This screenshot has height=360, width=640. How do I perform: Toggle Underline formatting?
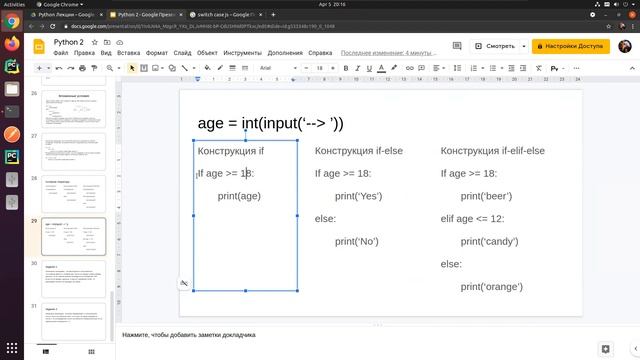(369, 68)
